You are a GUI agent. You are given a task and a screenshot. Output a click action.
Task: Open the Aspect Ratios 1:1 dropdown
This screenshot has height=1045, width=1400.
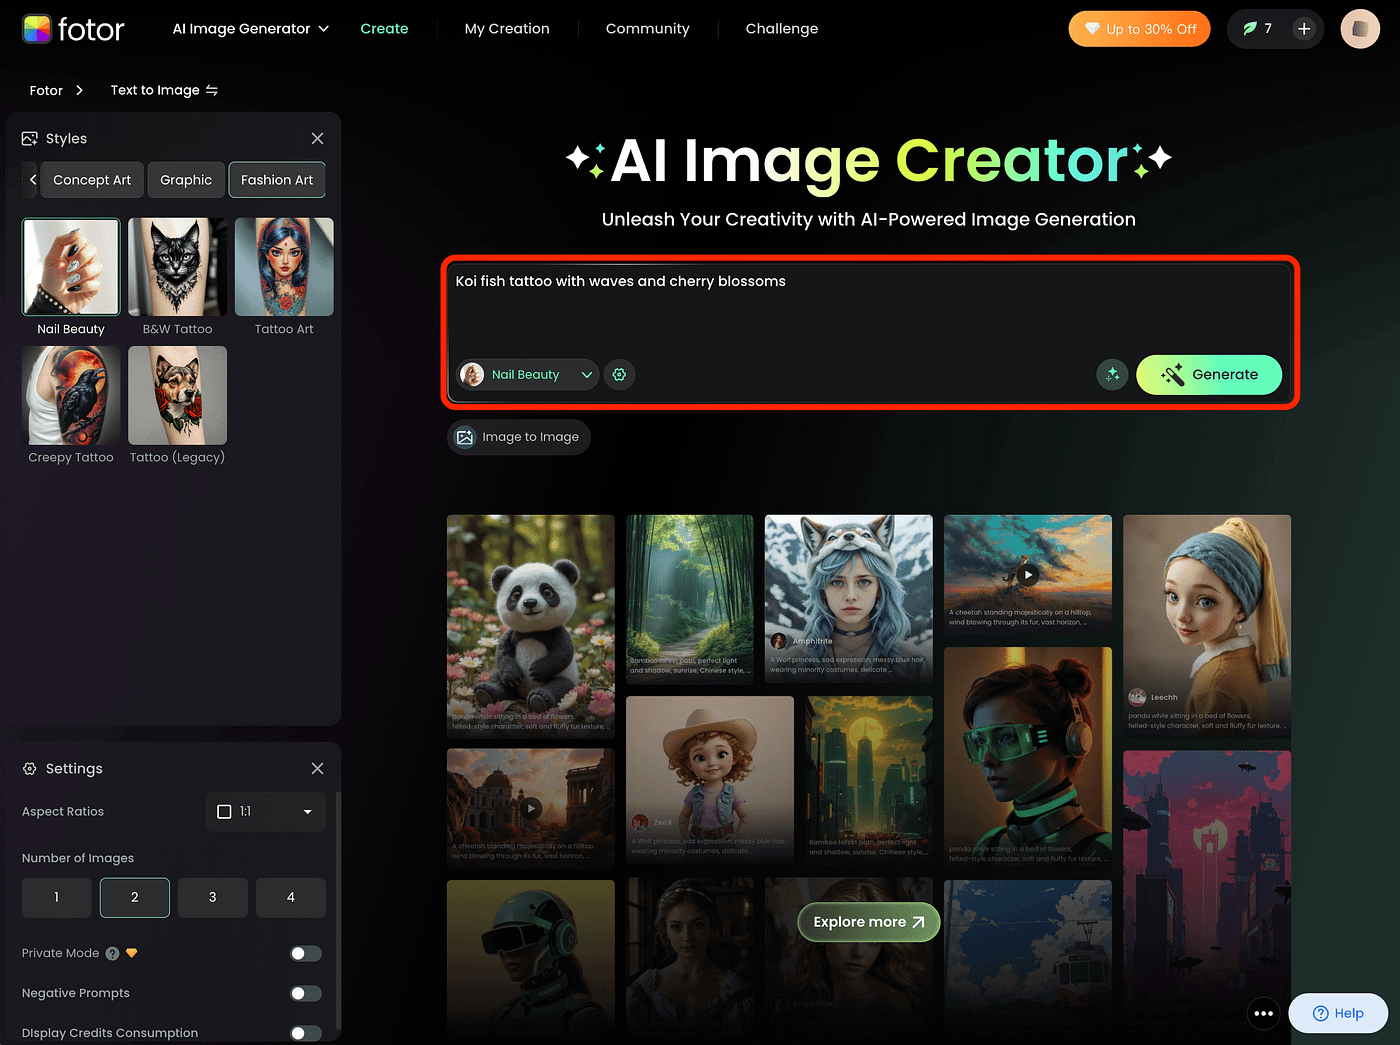(x=266, y=811)
